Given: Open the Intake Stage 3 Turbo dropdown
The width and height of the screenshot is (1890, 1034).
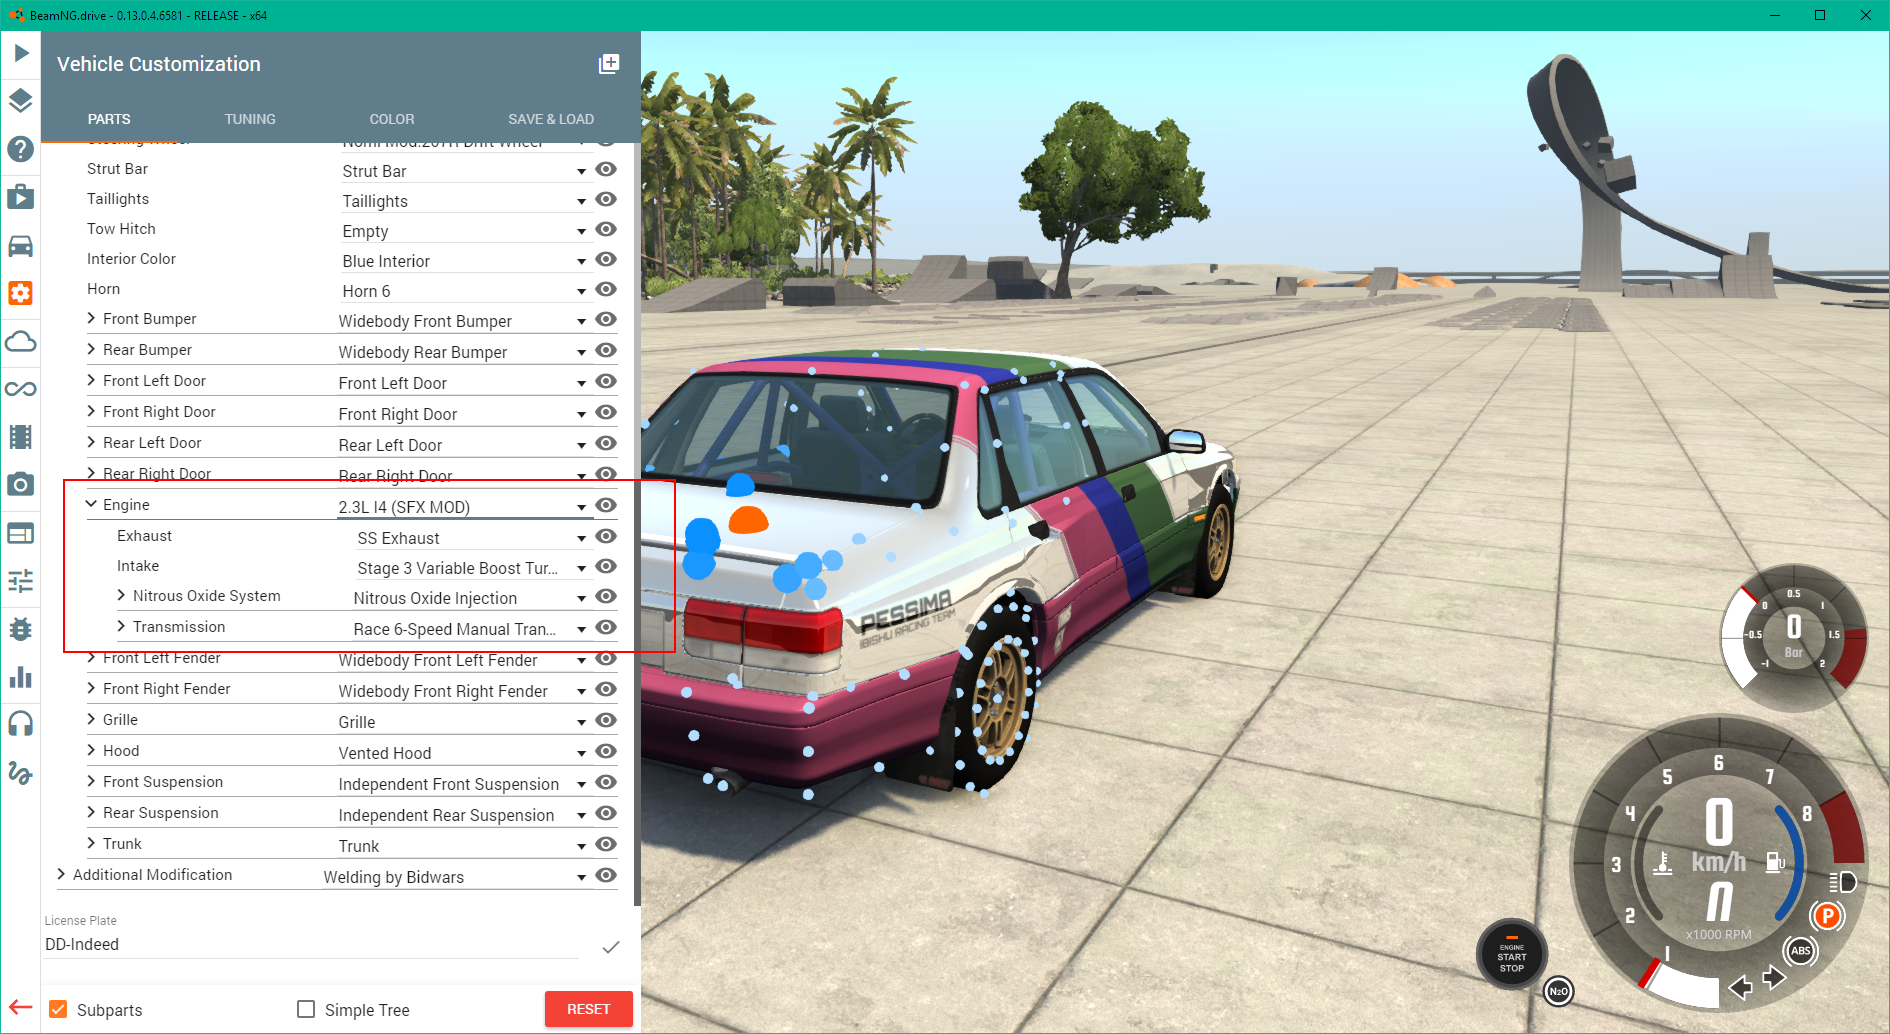Looking at the screenshot, I should pos(472,568).
